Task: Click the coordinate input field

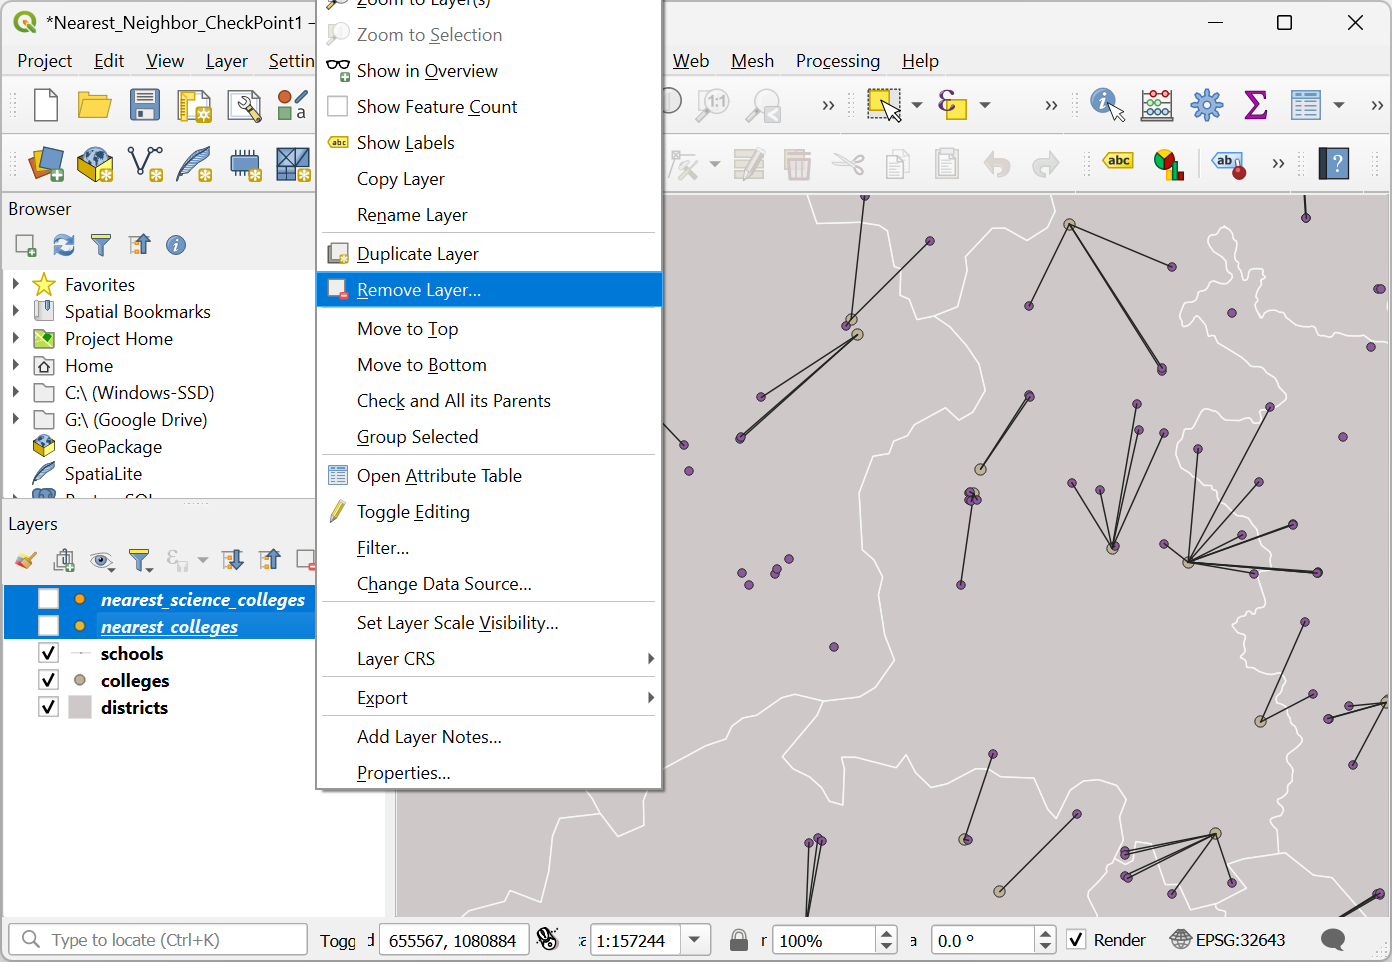Action: tap(453, 941)
